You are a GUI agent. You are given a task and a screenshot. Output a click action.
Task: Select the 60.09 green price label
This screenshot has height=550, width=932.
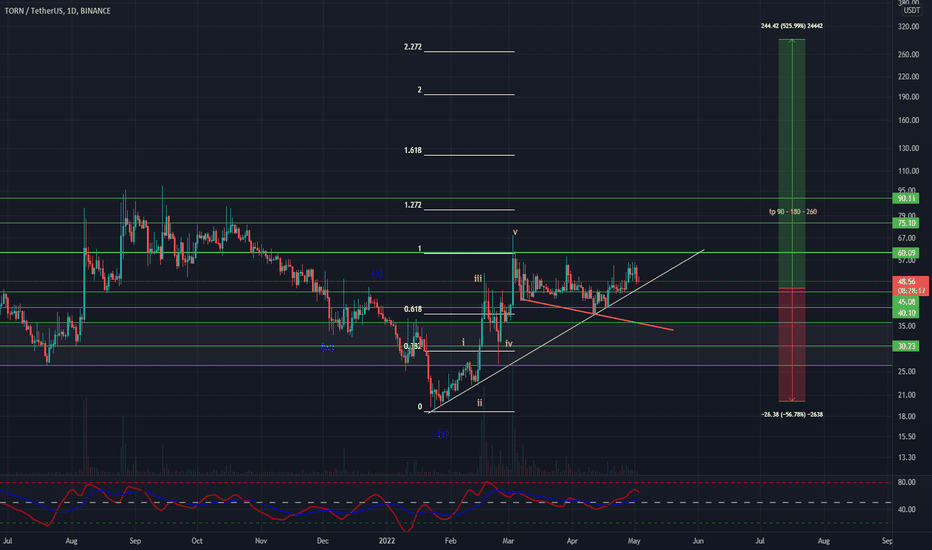(906, 253)
